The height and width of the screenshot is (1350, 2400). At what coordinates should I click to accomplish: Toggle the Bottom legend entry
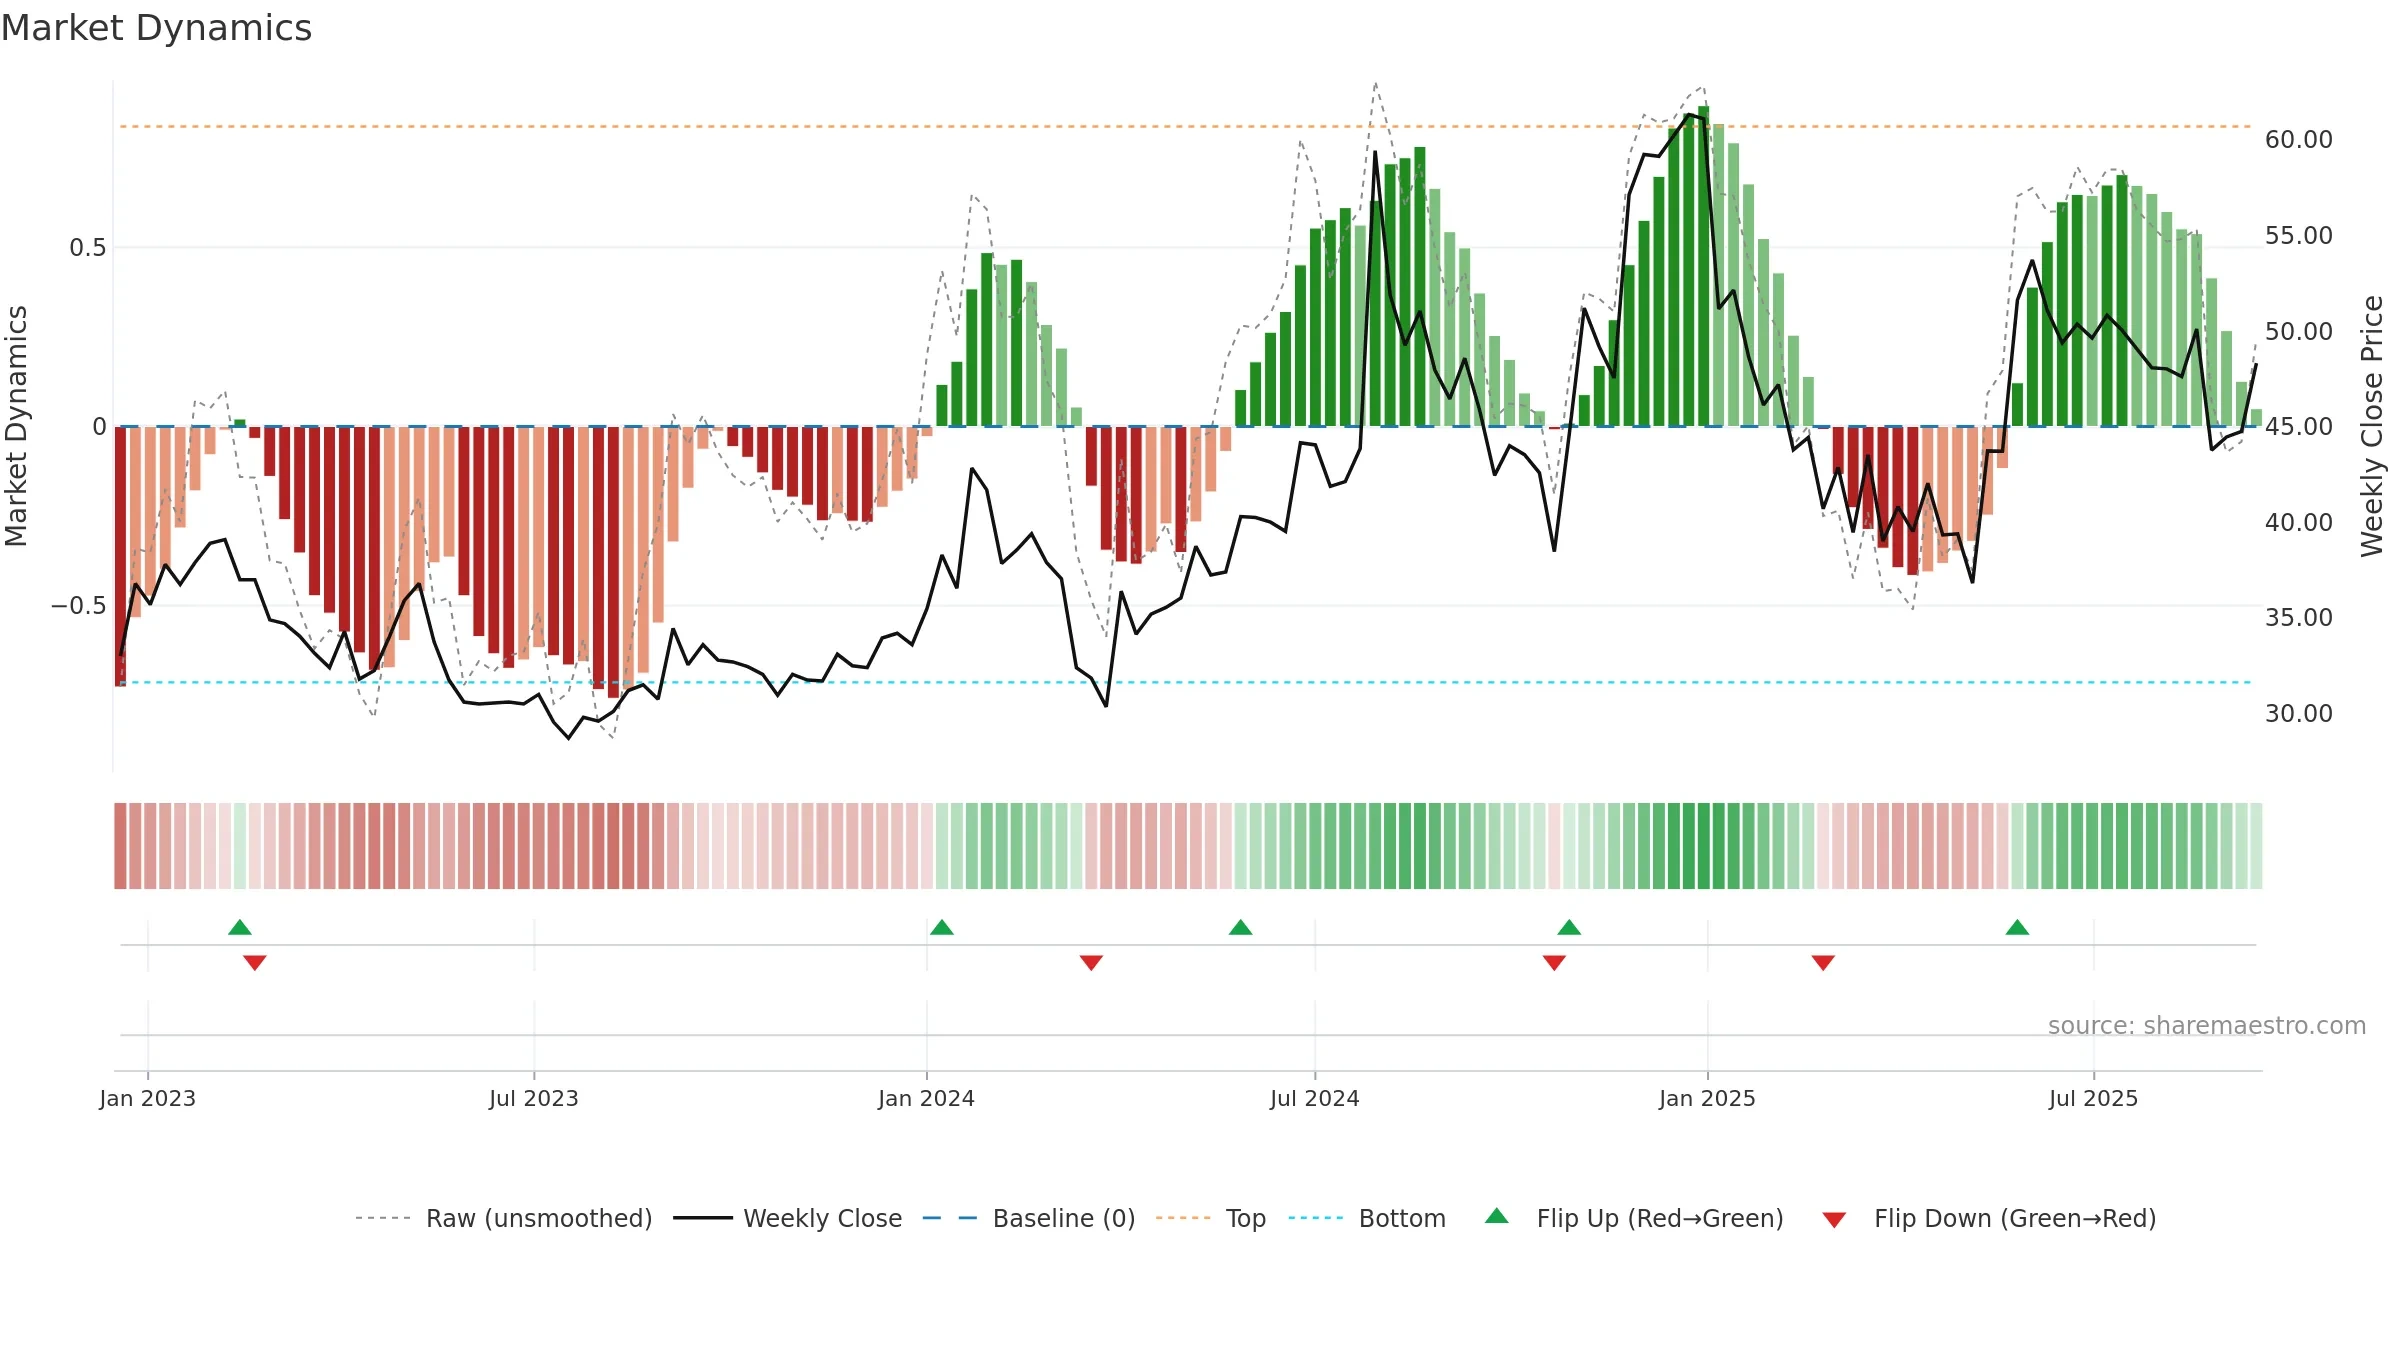[x=1367, y=1218]
